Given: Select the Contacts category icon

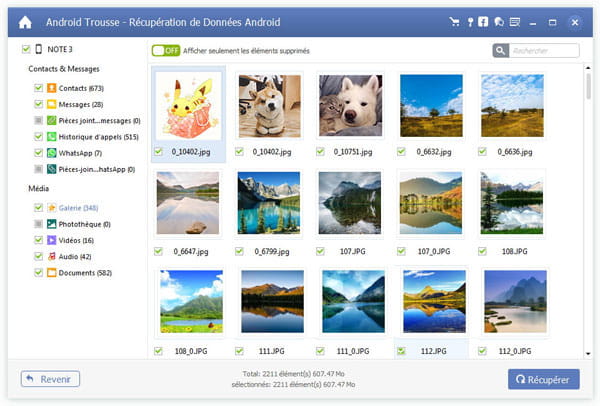Looking at the screenshot, I should pyautogui.click(x=51, y=88).
